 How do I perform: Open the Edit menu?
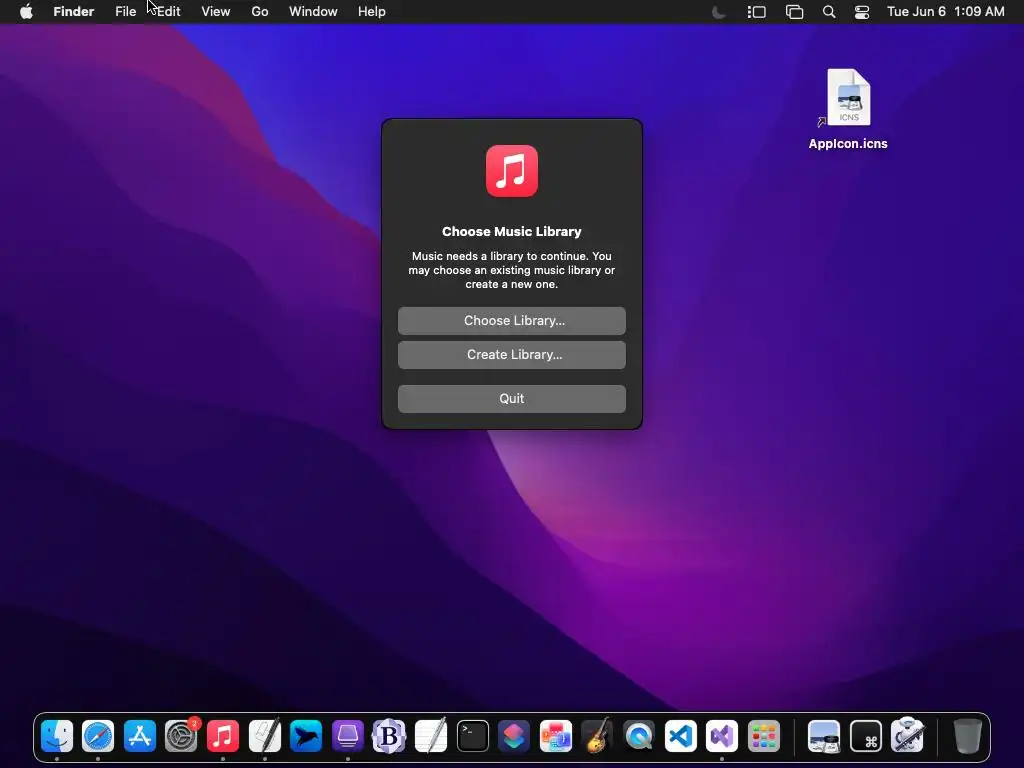168,12
